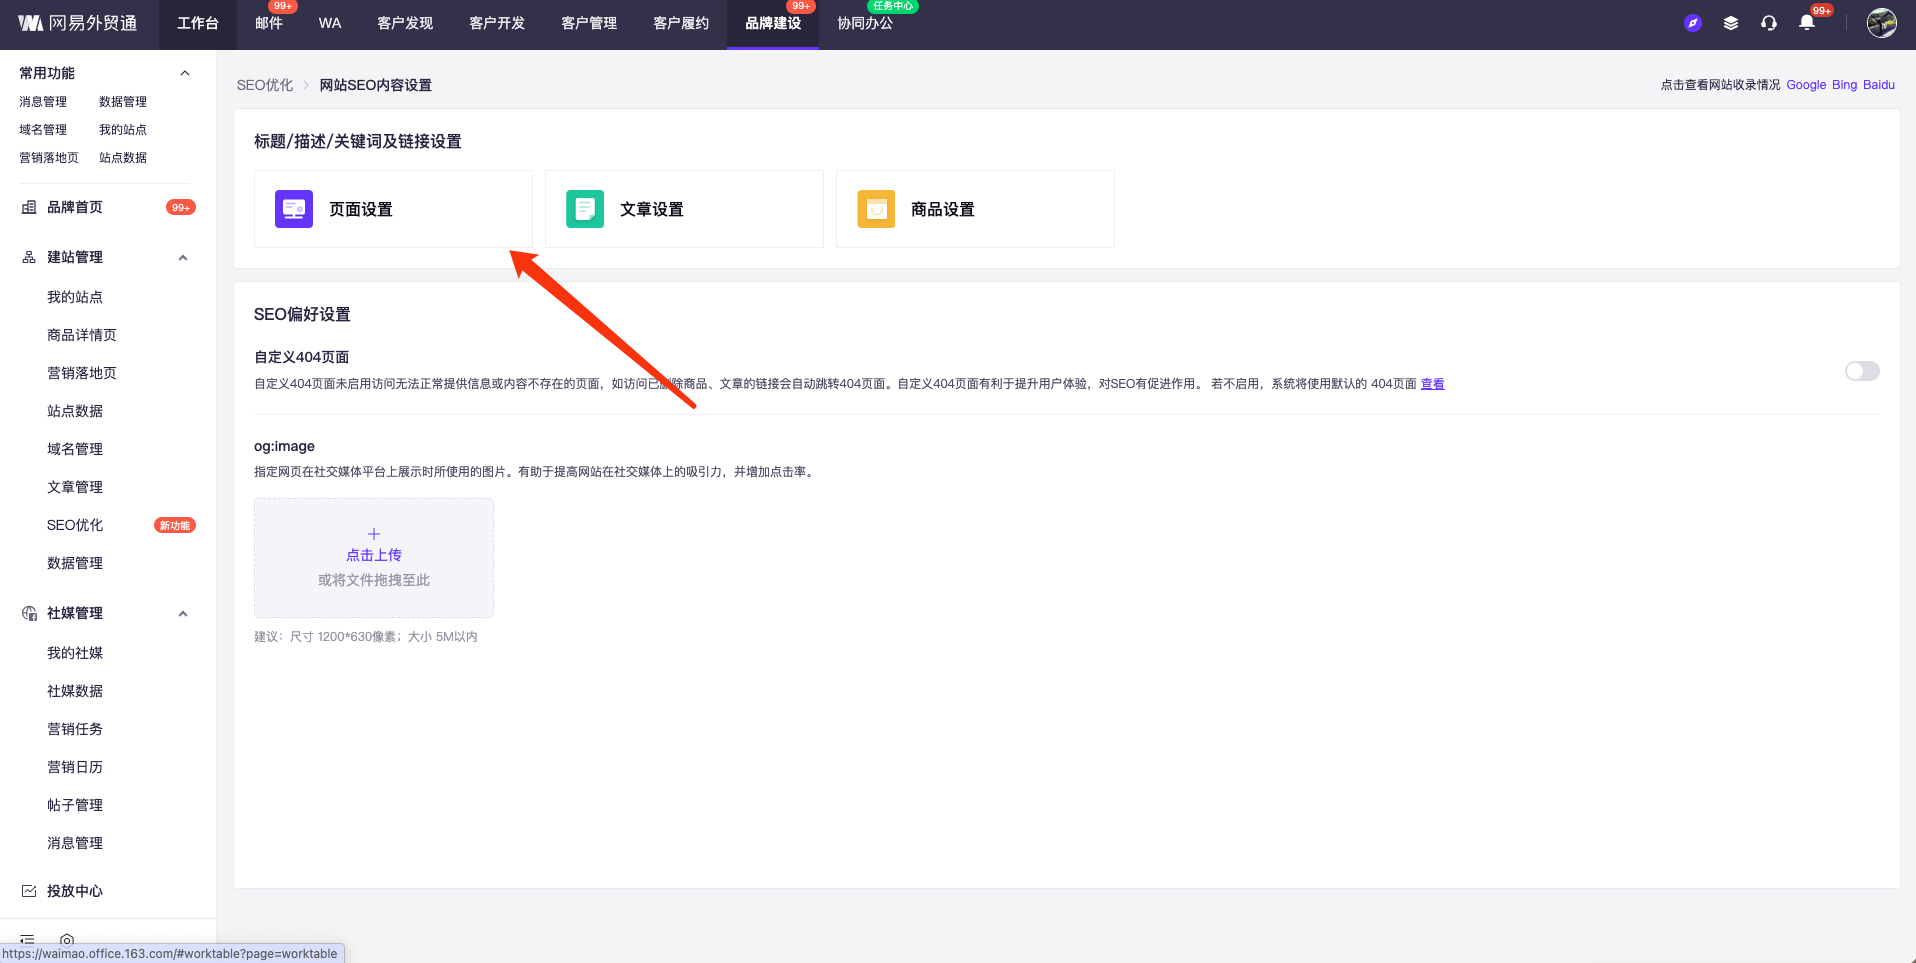Click the og:image upload area

click(x=373, y=557)
